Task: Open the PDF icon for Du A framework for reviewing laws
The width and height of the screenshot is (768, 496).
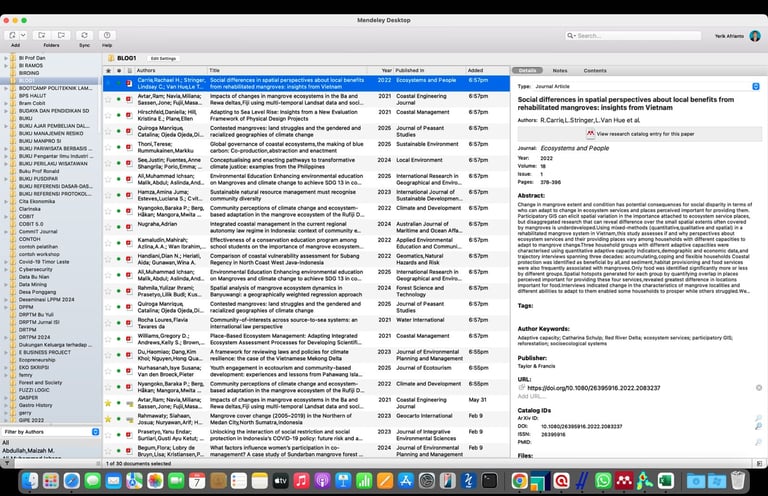Action: pyautogui.click(x=129, y=355)
